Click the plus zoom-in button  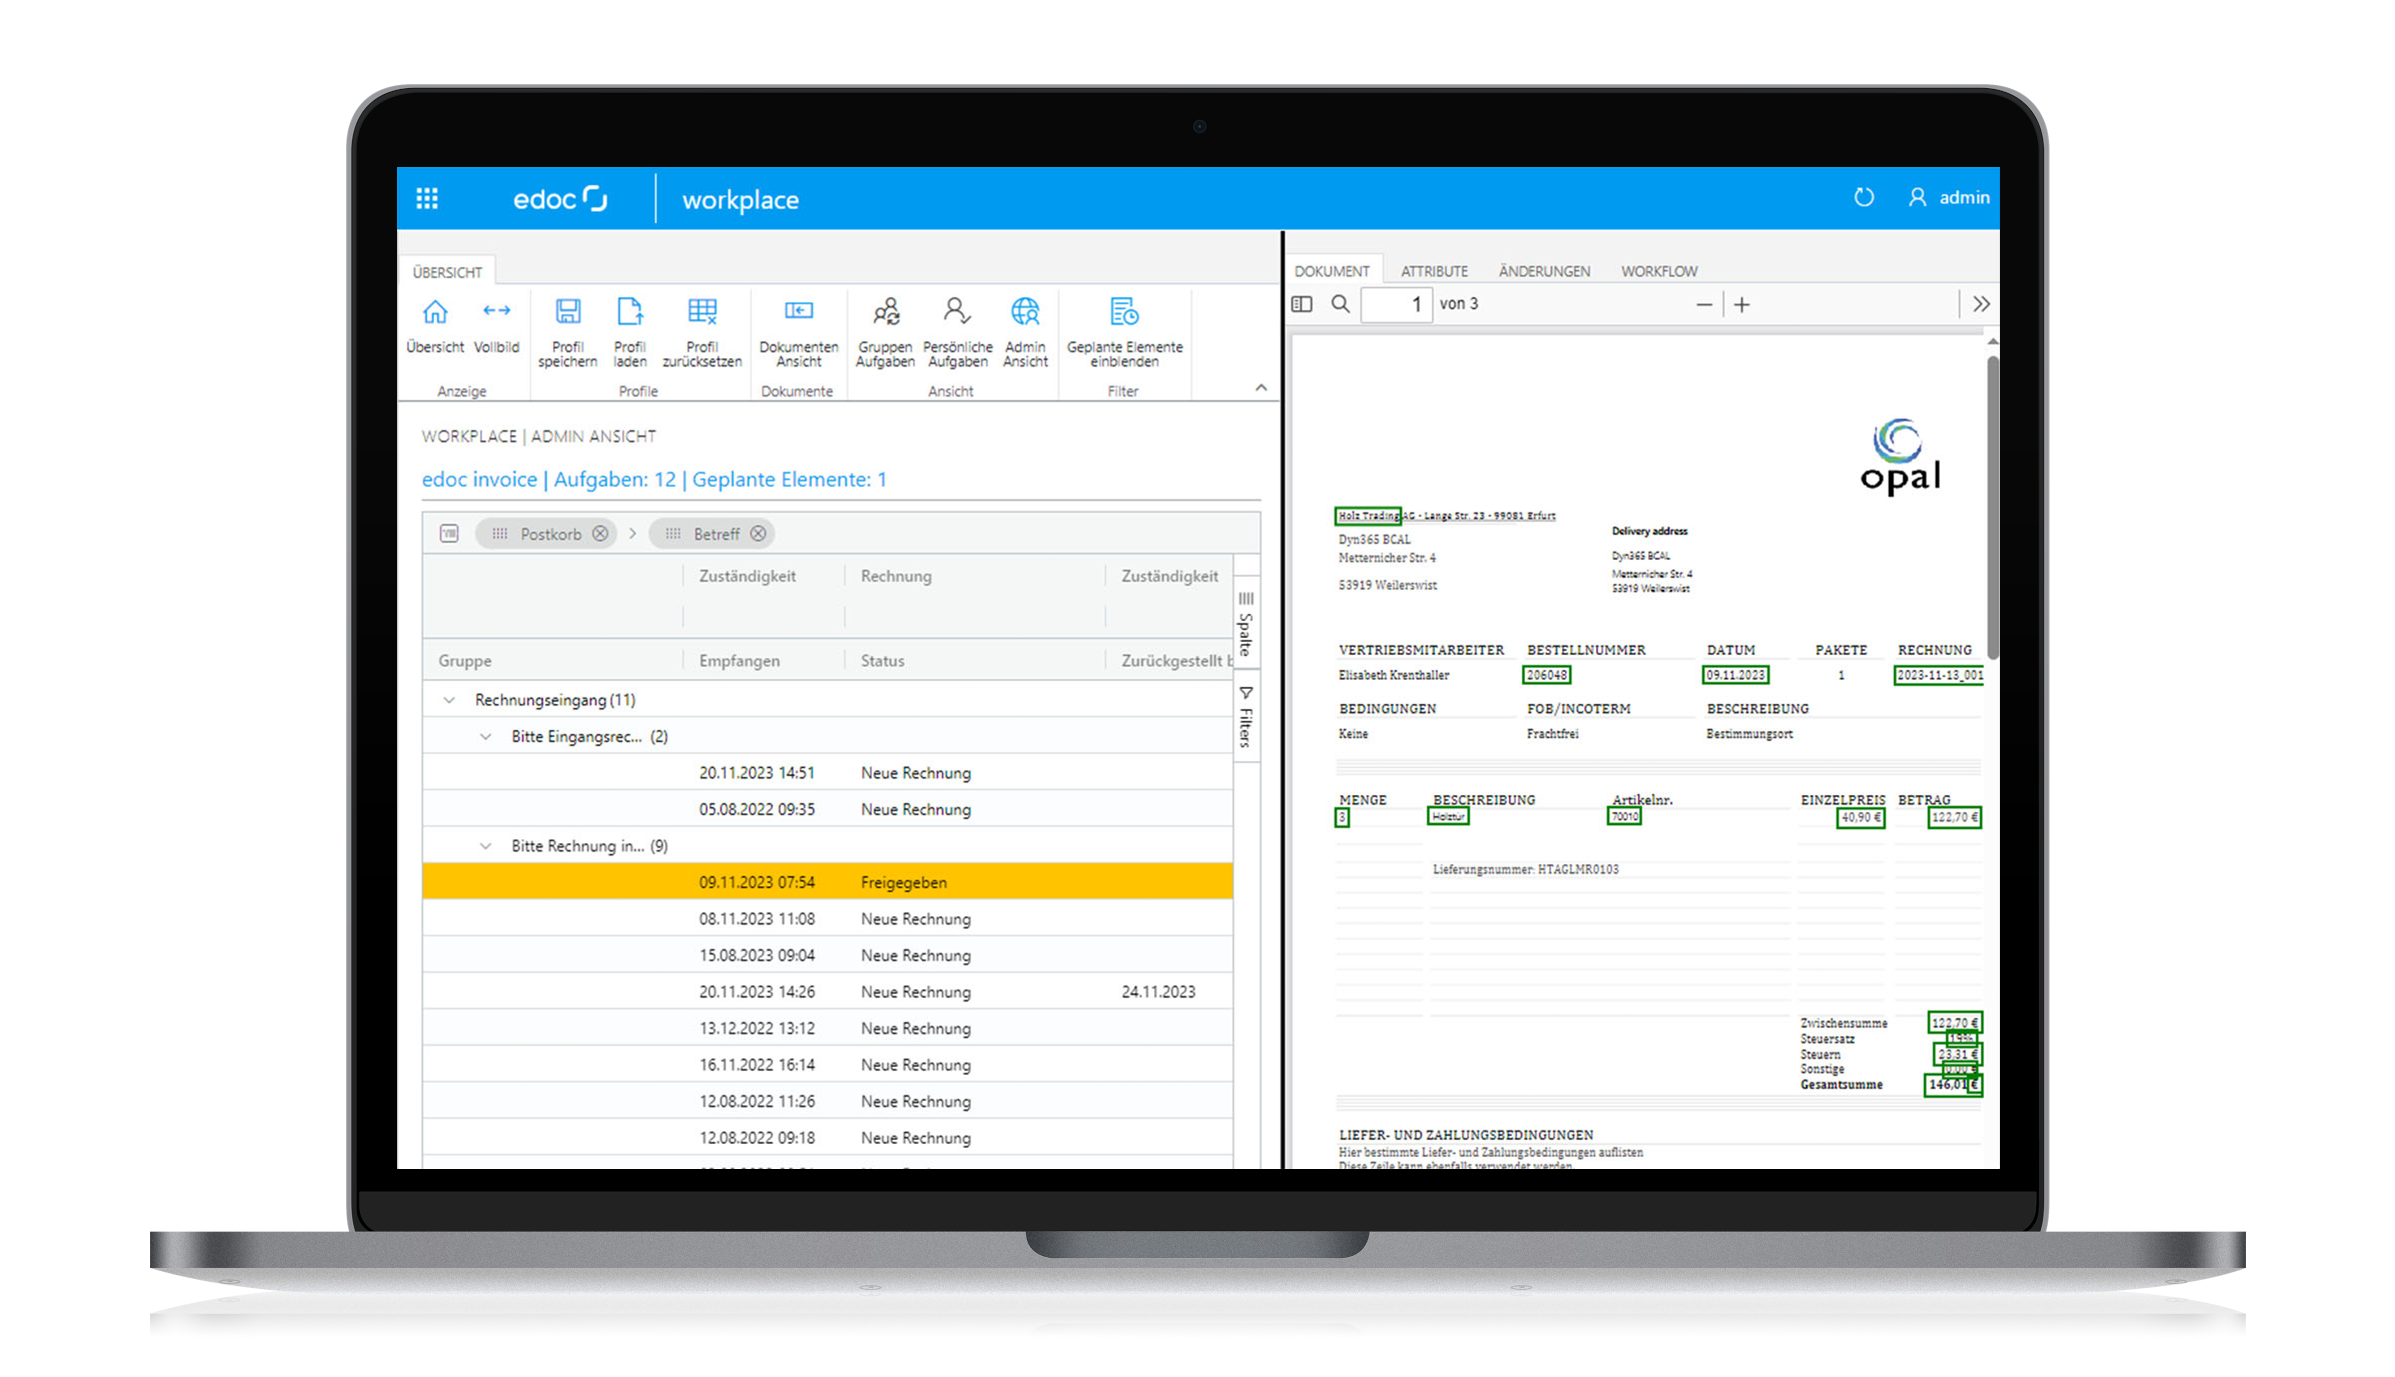(x=1742, y=304)
